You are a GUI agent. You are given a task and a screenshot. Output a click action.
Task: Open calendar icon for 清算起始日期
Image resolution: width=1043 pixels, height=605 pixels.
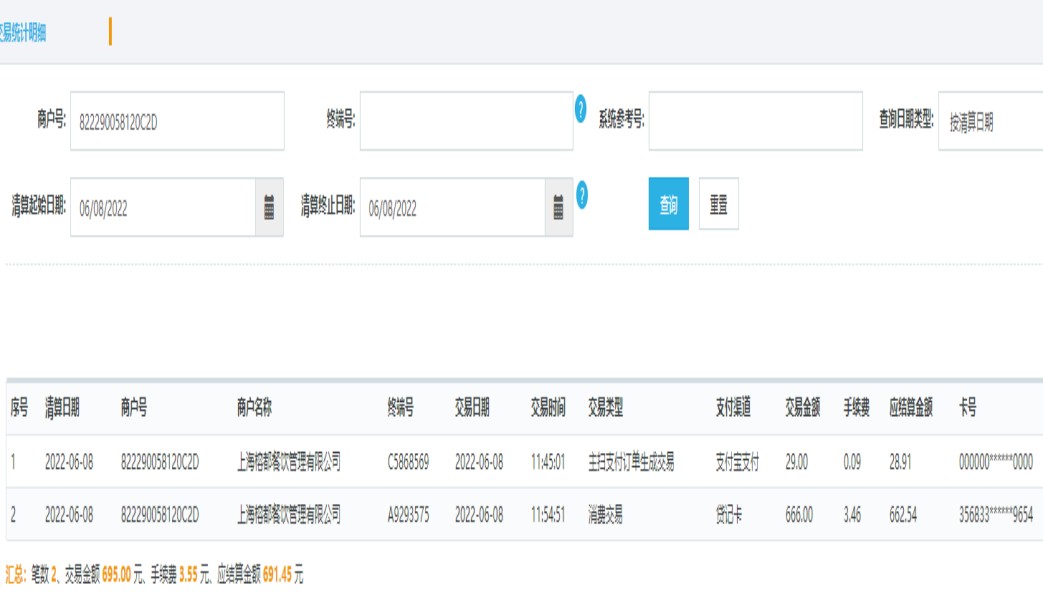coord(269,208)
